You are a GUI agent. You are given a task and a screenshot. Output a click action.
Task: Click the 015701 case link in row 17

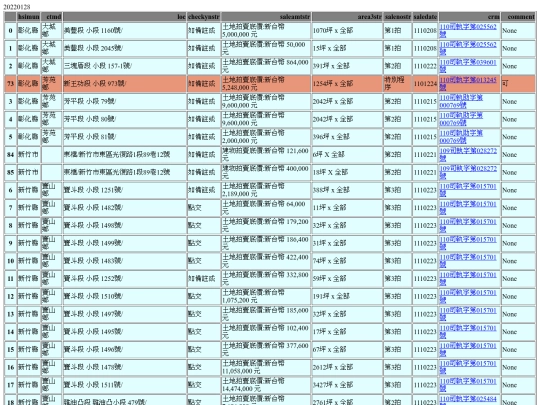(468, 385)
